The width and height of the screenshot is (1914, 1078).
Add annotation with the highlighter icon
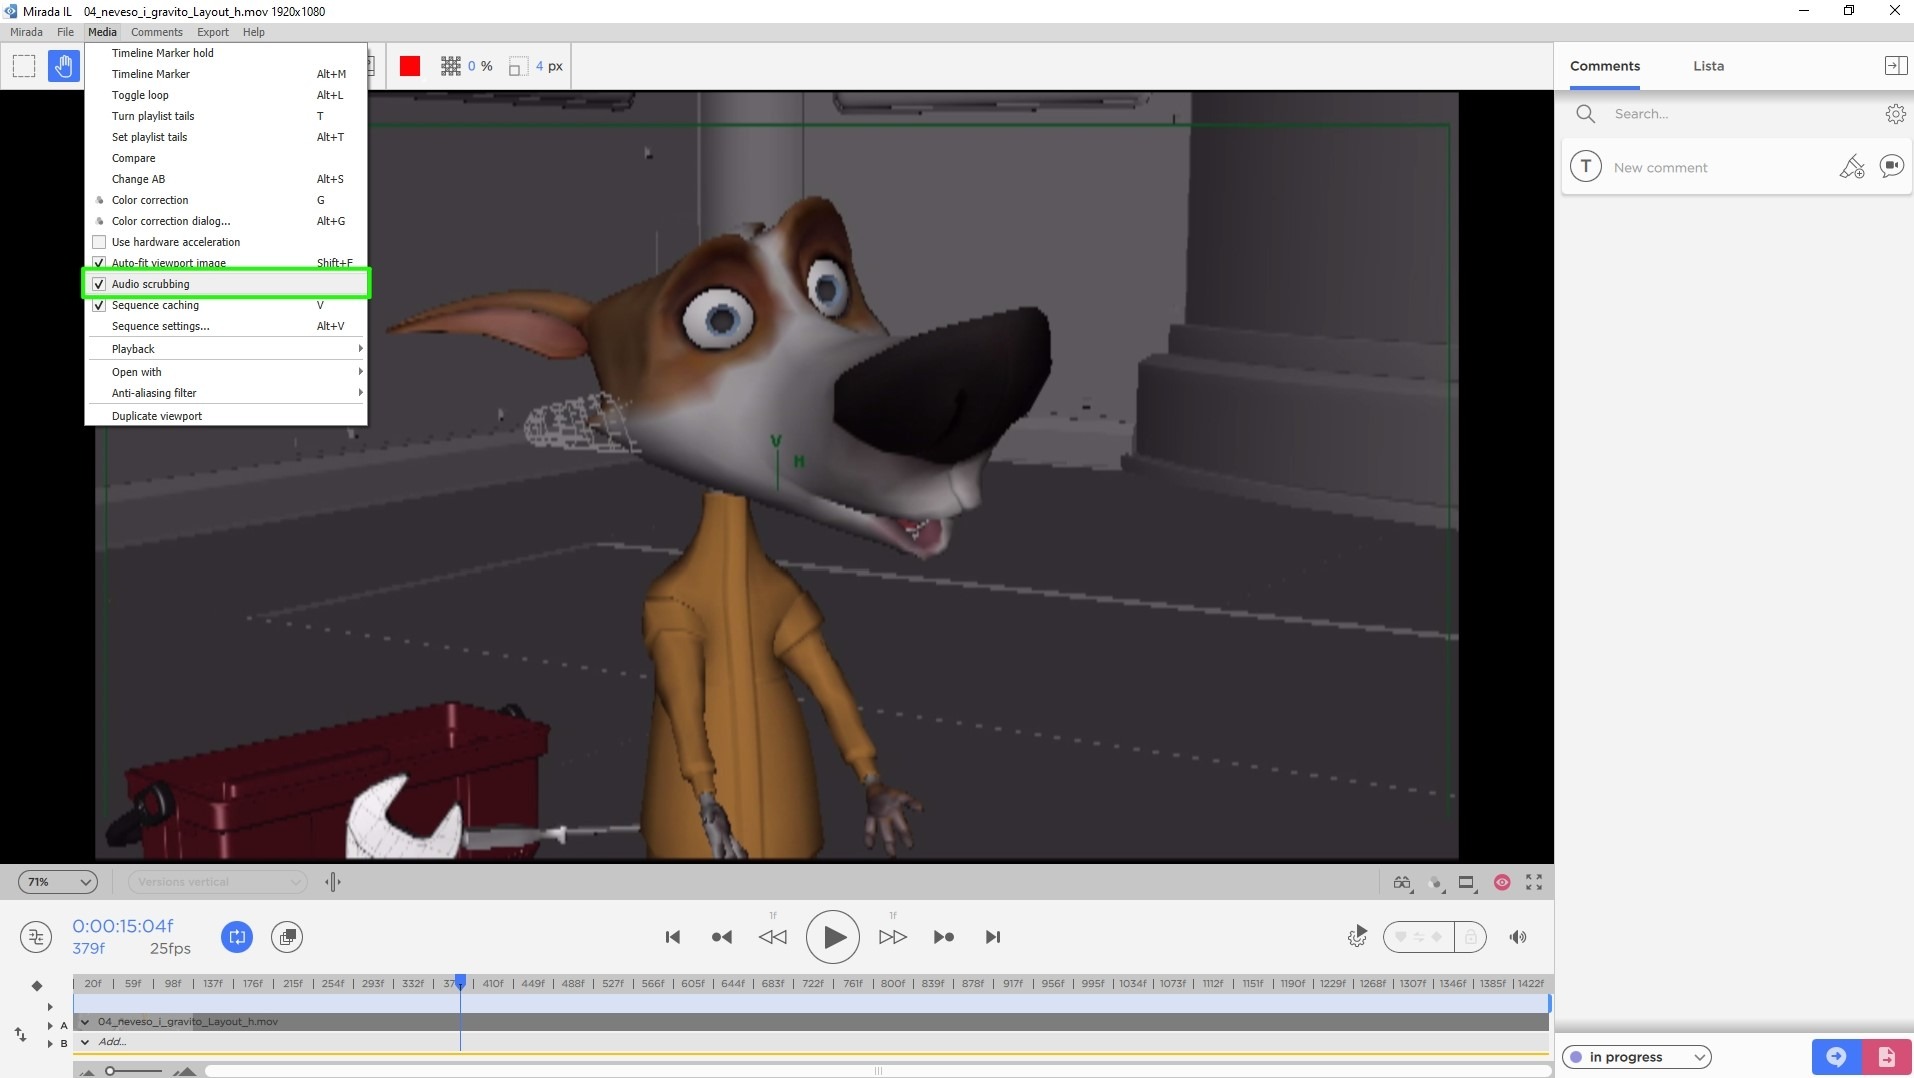[x=1852, y=167]
